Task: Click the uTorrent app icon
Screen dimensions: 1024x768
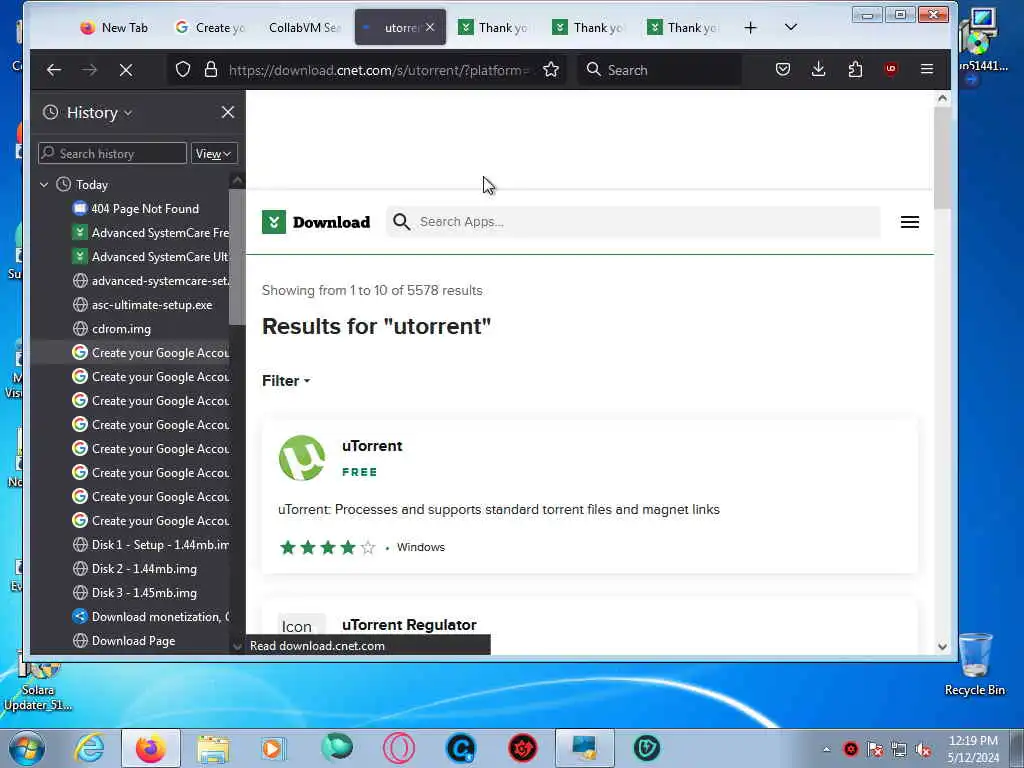Action: click(x=302, y=458)
